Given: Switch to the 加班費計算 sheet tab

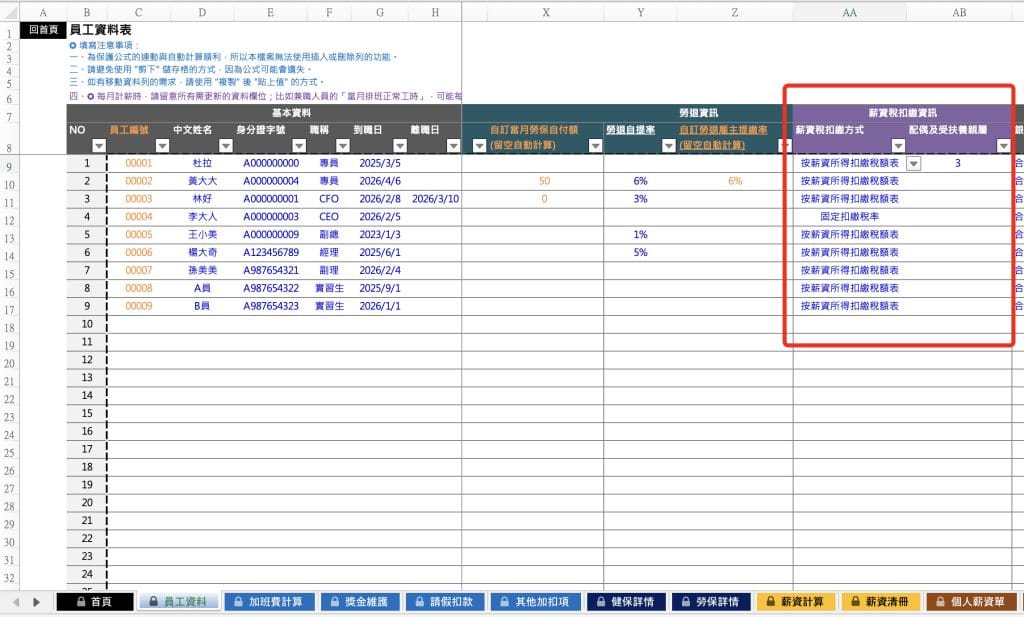Looking at the screenshot, I should click(x=269, y=601).
